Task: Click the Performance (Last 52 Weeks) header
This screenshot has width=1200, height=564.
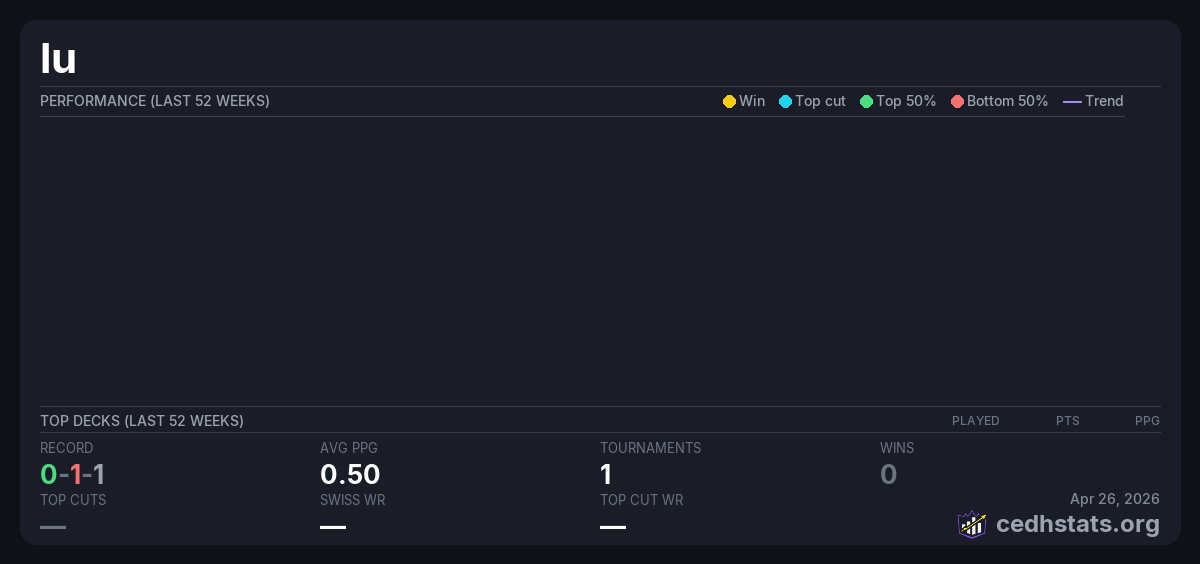Action: point(155,101)
